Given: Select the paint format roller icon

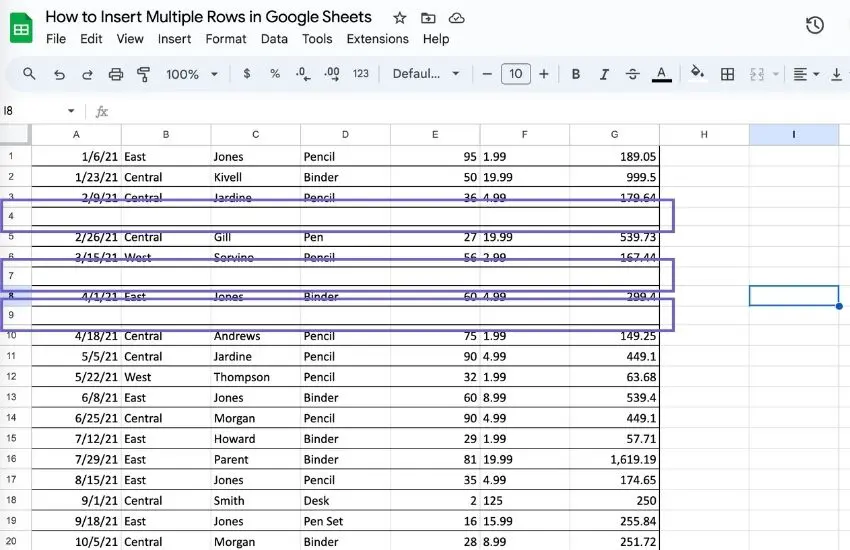Looking at the screenshot, I should [x=144, y=74].
